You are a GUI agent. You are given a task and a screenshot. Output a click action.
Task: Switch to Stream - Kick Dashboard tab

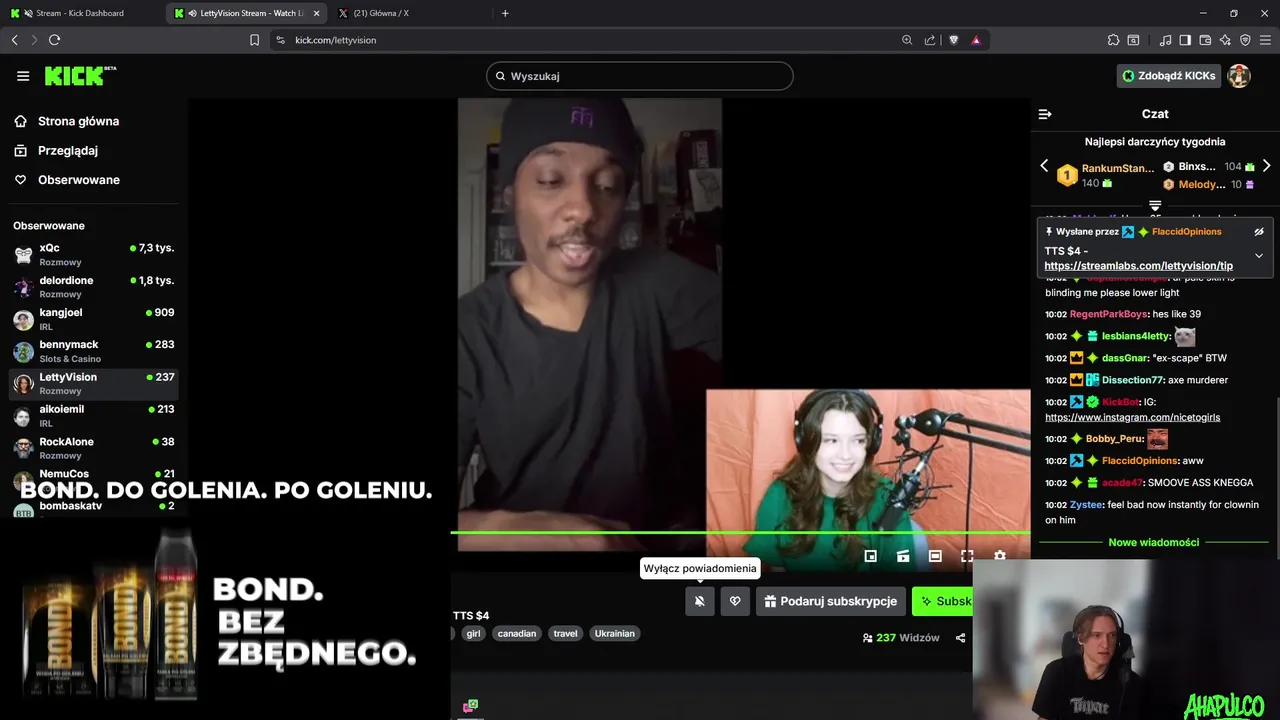(80, 13)
